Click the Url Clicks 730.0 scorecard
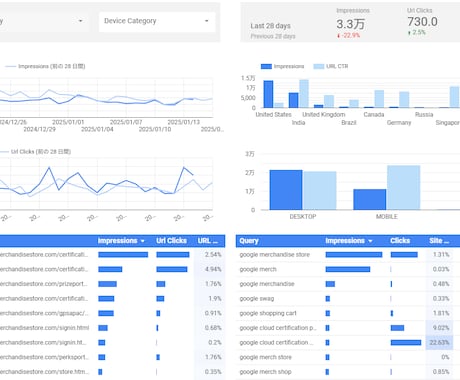Image resolution: width=460 pixels, height=380 pixels. [x=422, y=22]
